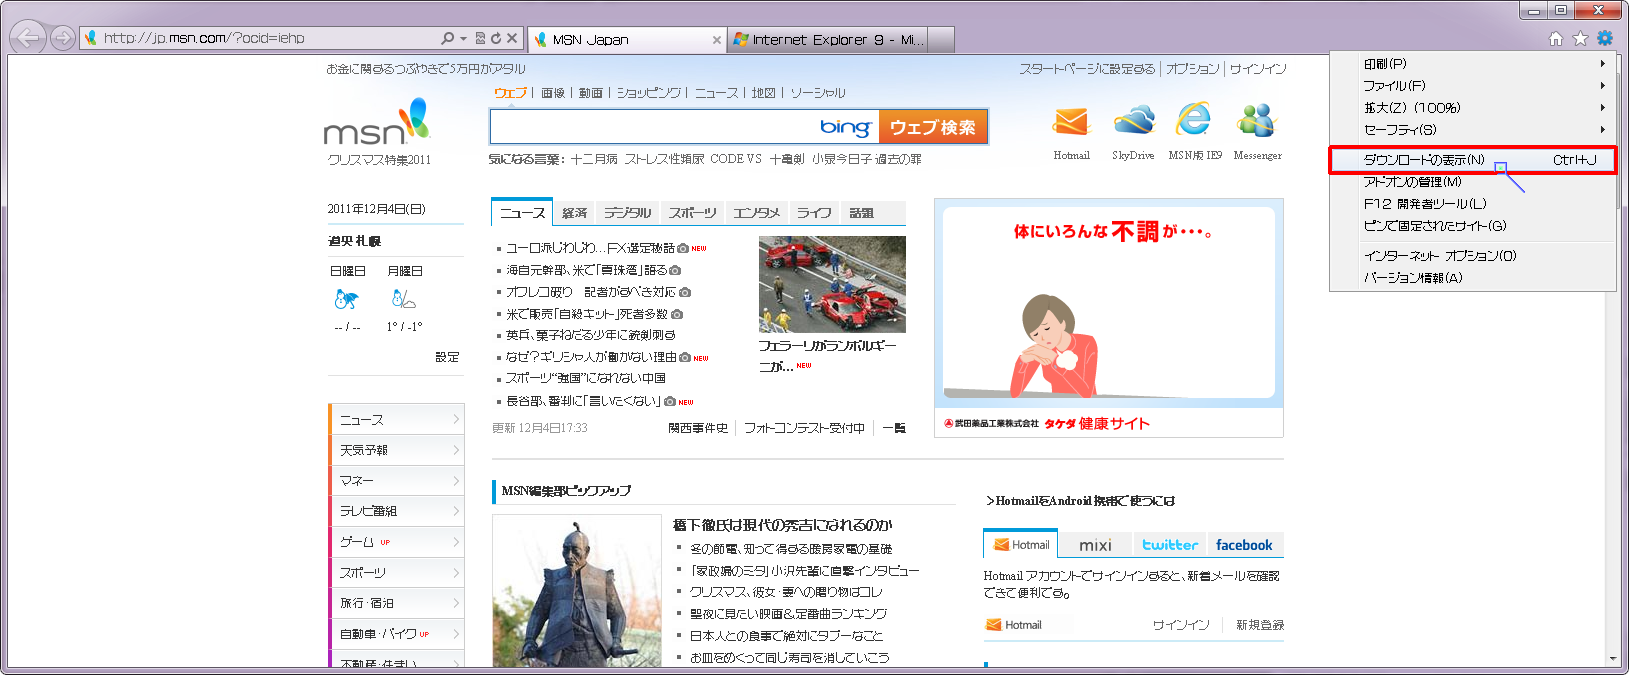Screen dimensions: 1629x675
Task: Click the Monday (月曜日) weather icon
Action: 404,298
